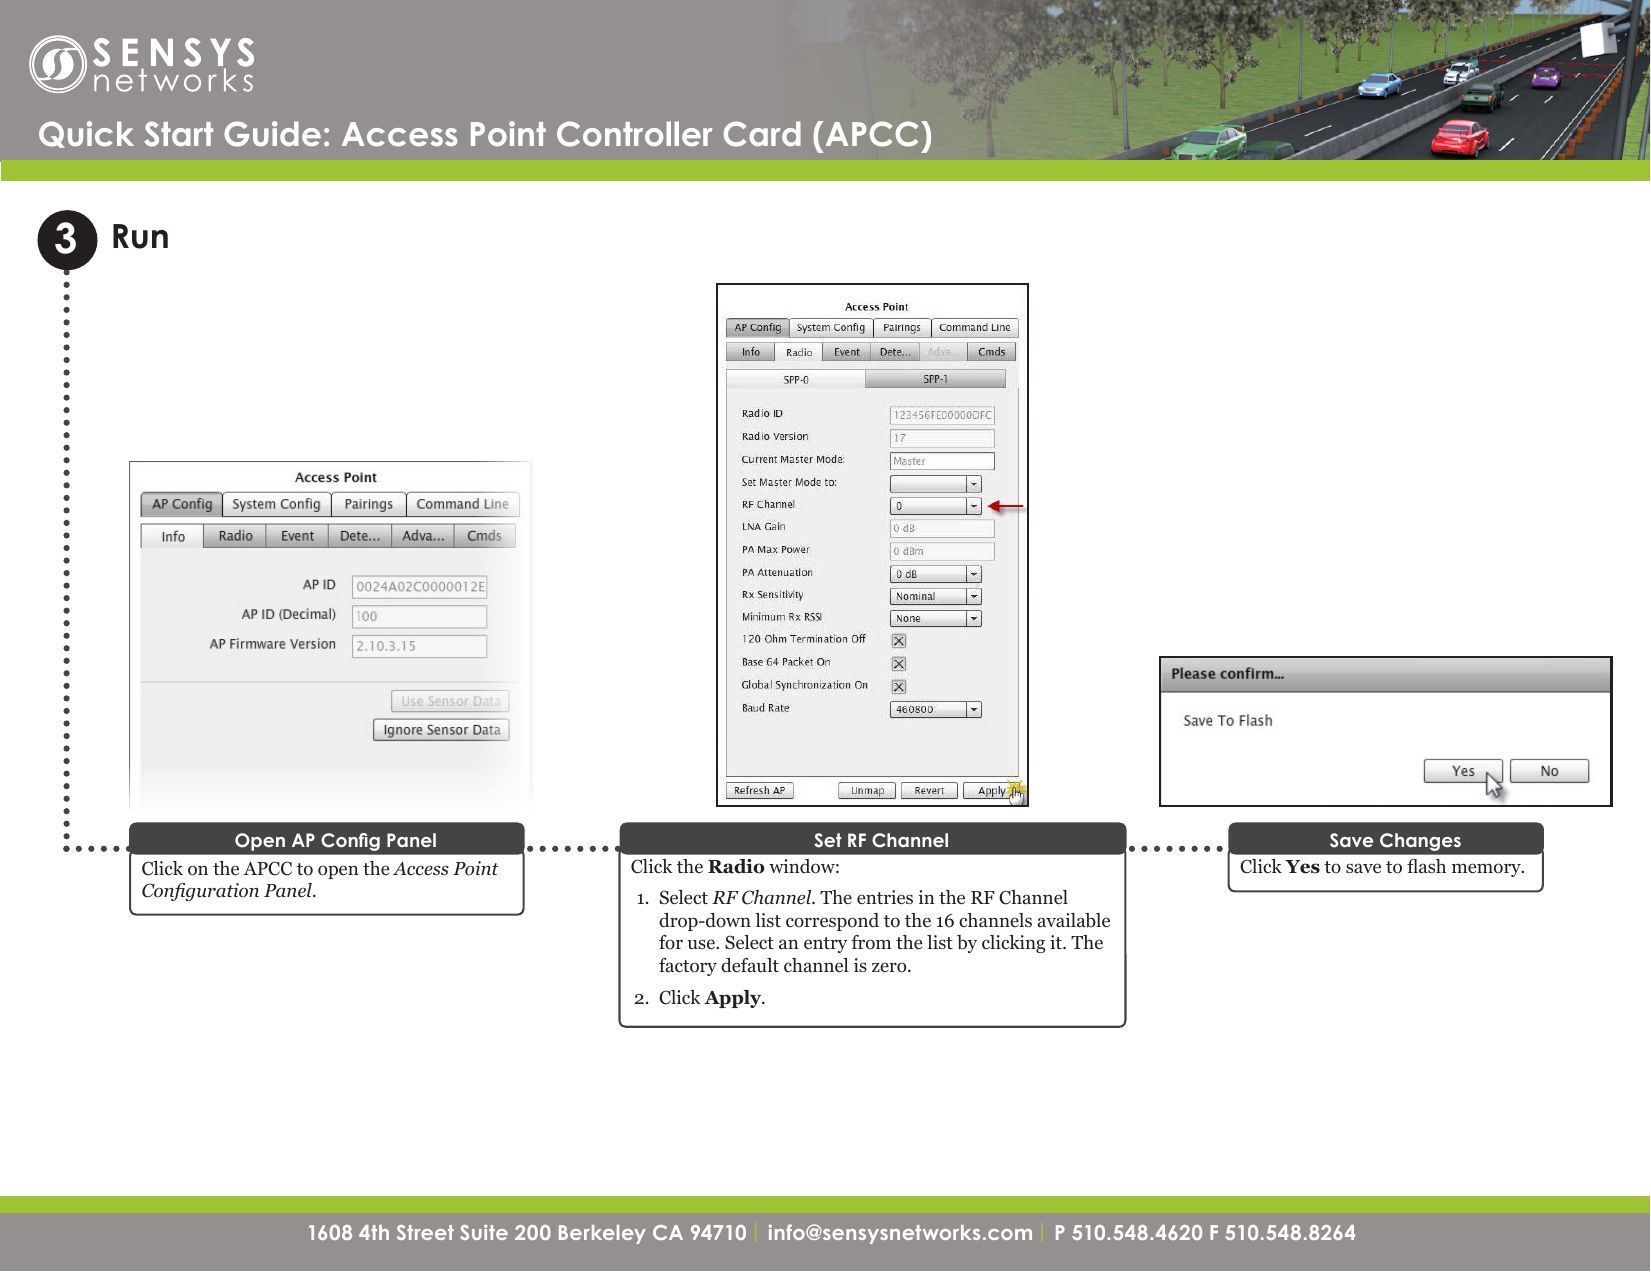Open the Baud Rate dropdown
Image resolution: width=1651 pixels, height=1275 pixels.
coord(936,709)
